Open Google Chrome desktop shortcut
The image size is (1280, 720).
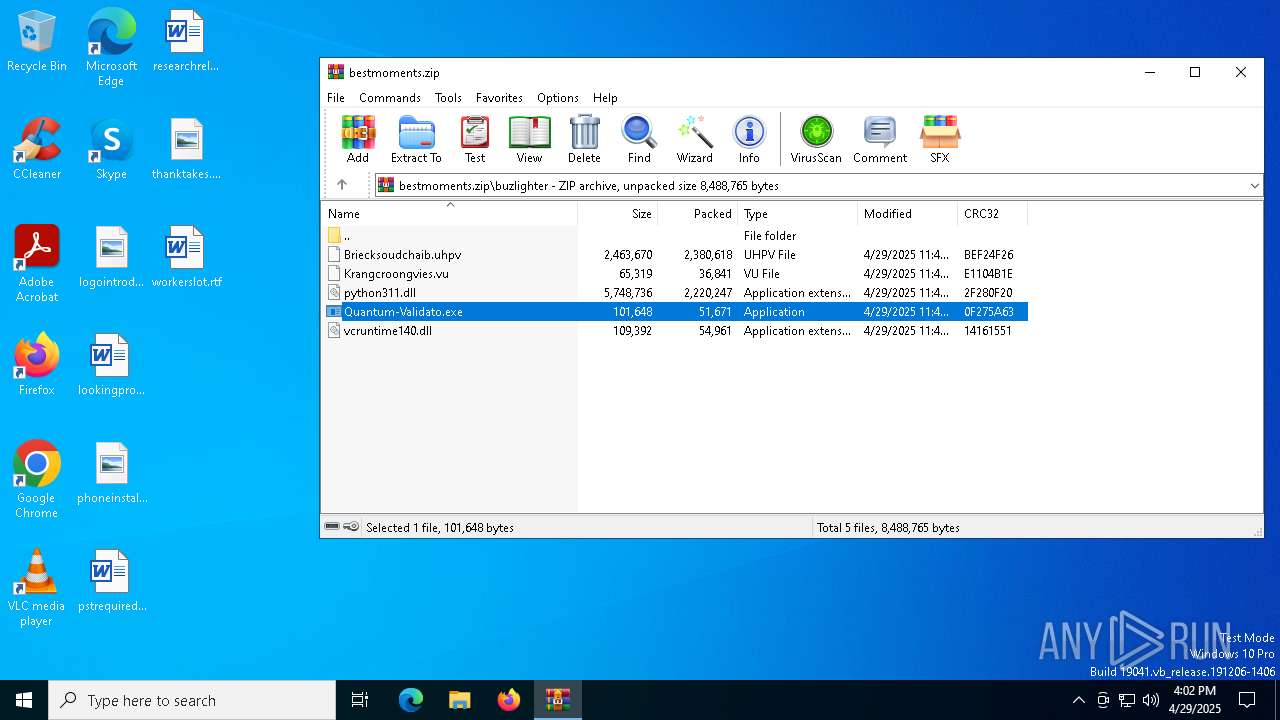pyautogui.click(x=36, y=480)
